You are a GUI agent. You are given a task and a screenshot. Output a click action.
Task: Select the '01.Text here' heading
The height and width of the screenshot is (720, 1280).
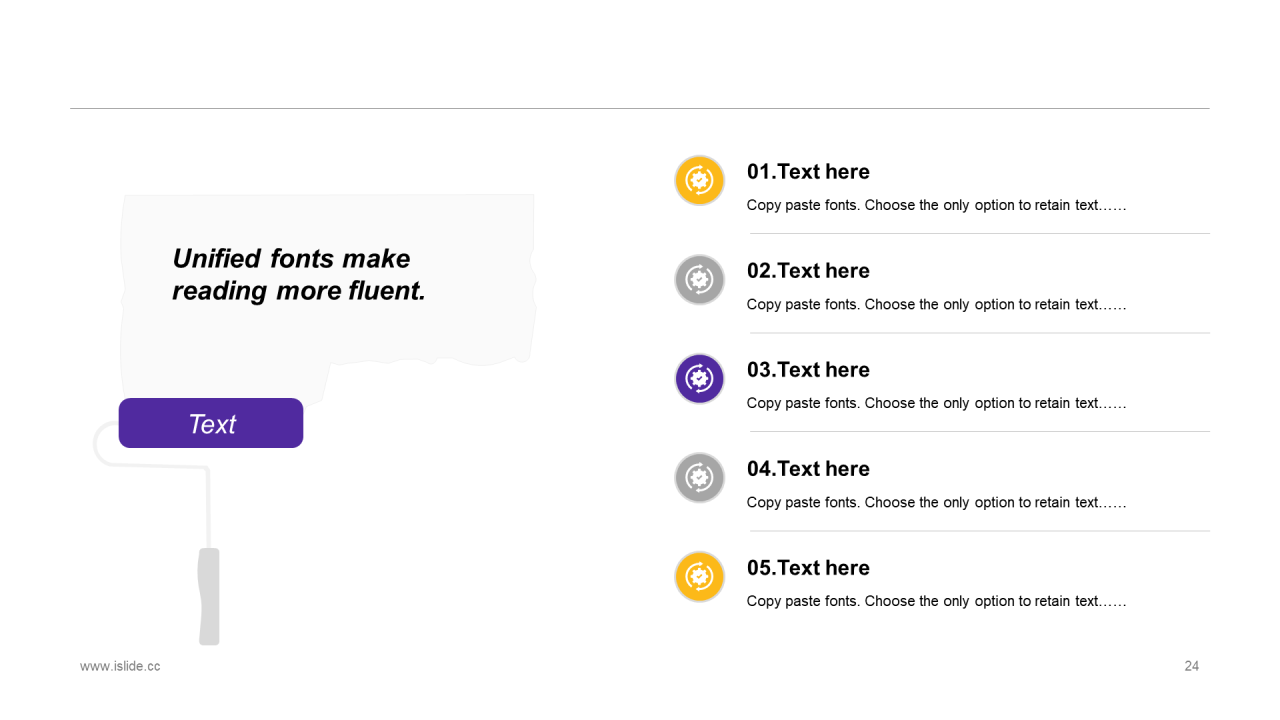click(808, 172)
